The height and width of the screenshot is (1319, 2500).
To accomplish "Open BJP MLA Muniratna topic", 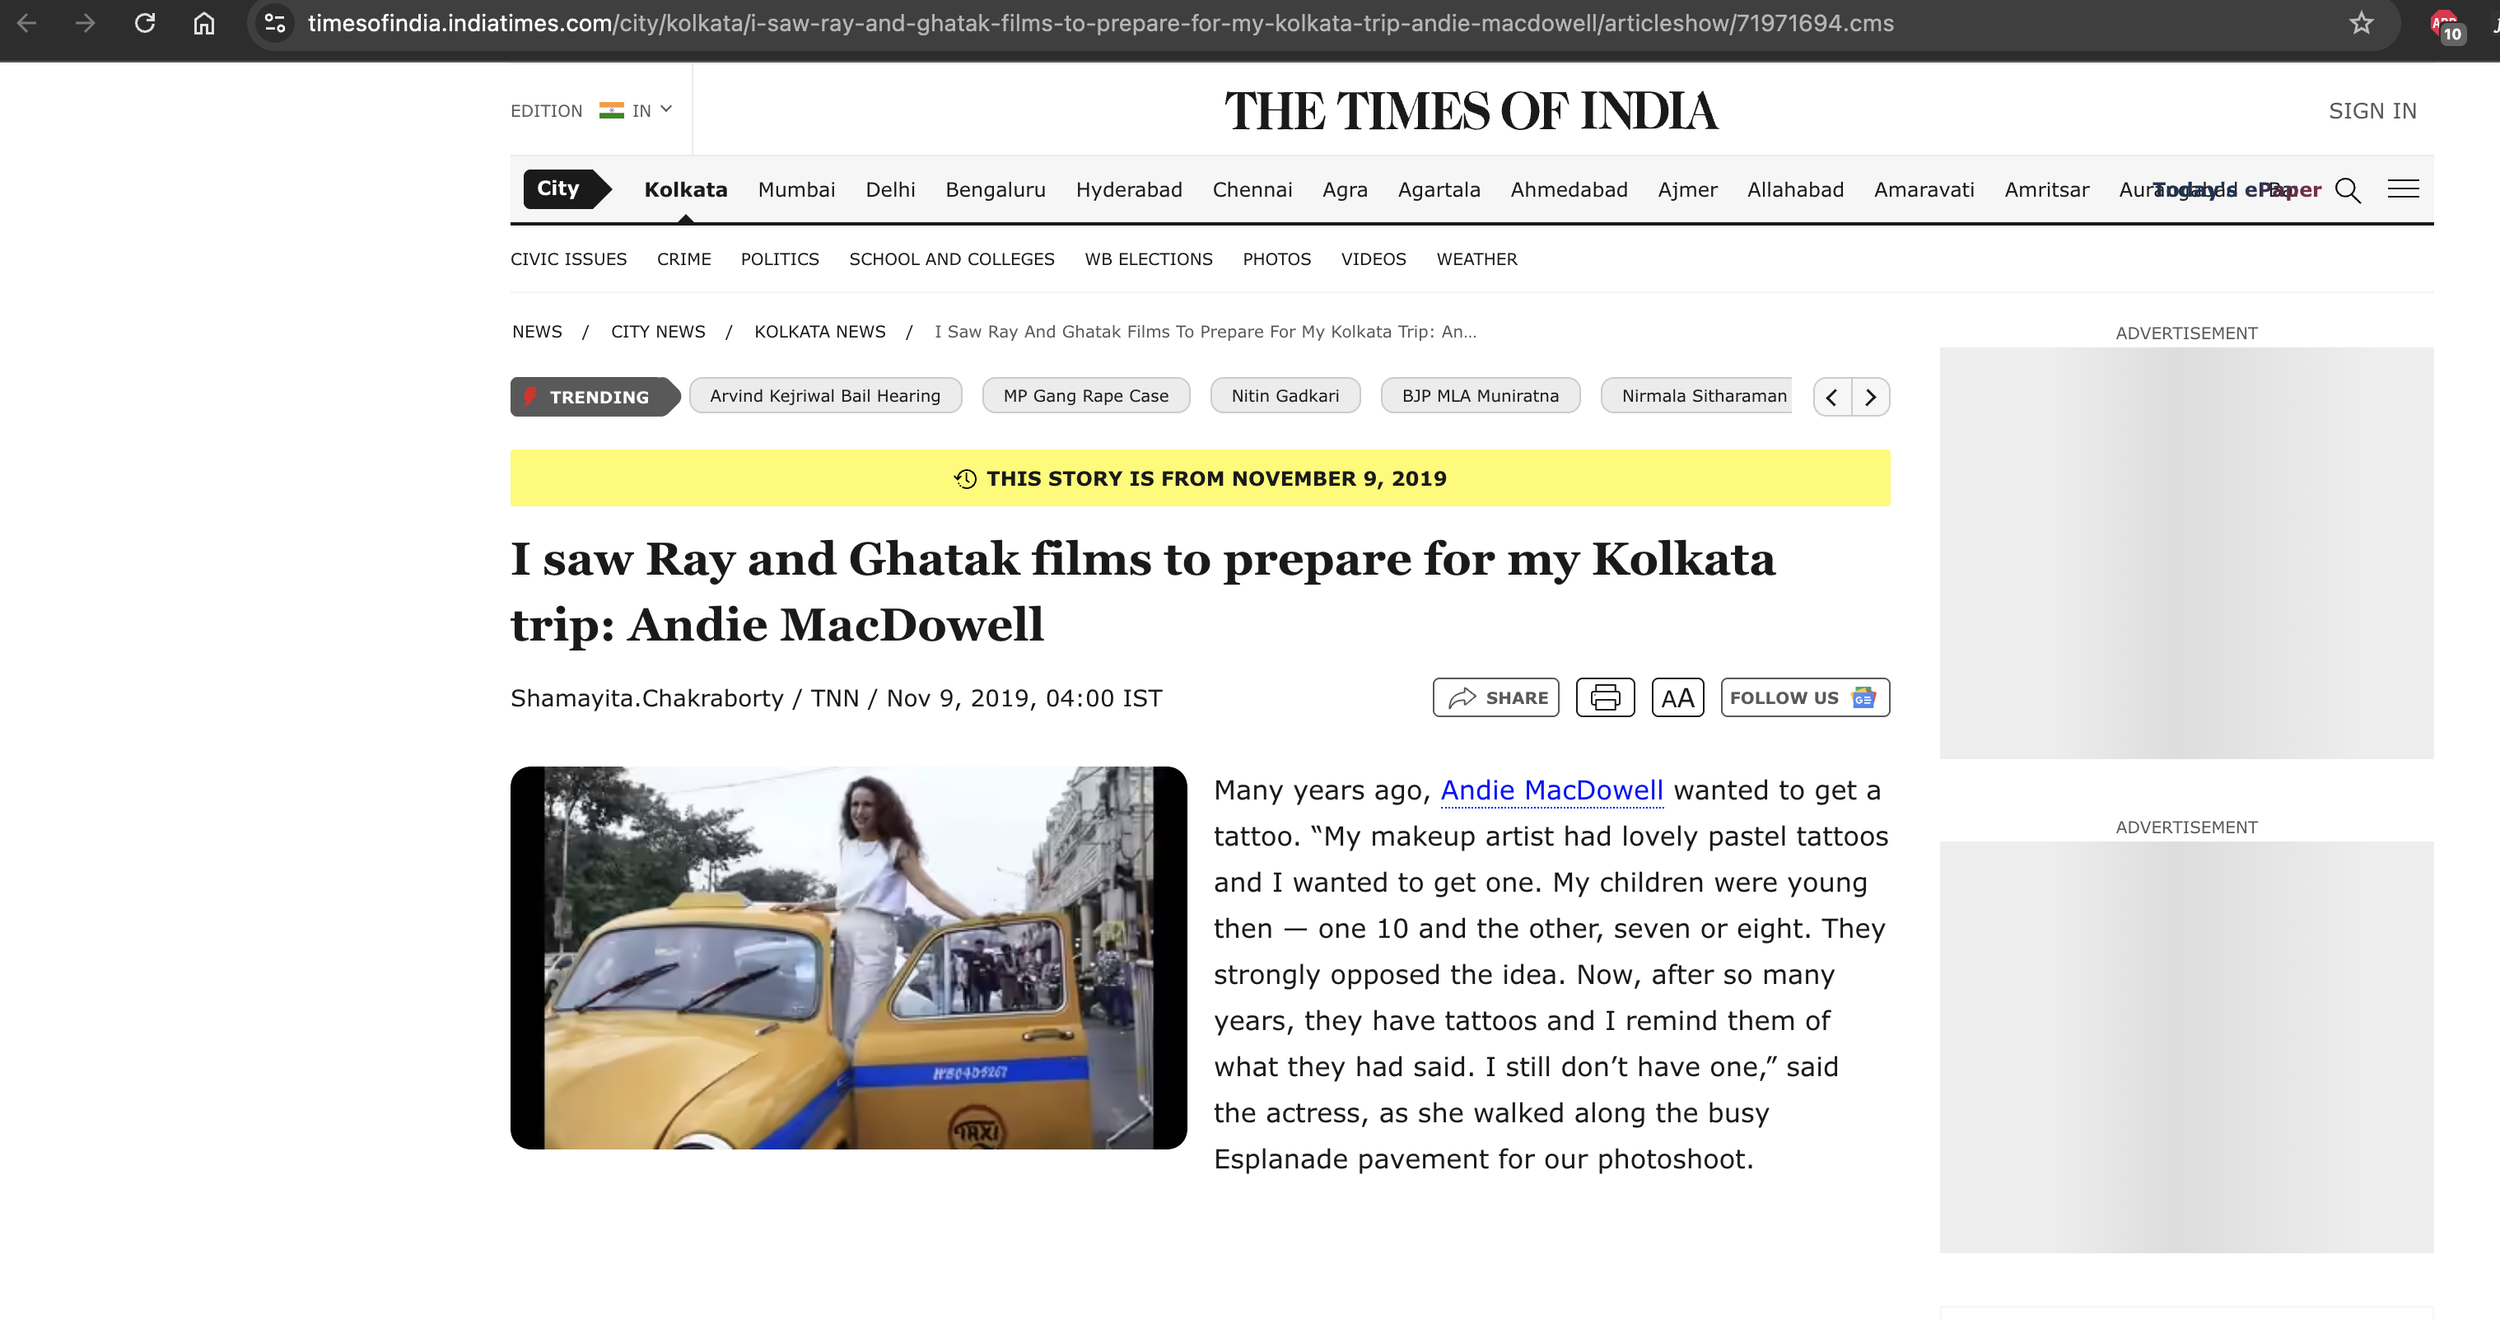I will click(1480, 396).
